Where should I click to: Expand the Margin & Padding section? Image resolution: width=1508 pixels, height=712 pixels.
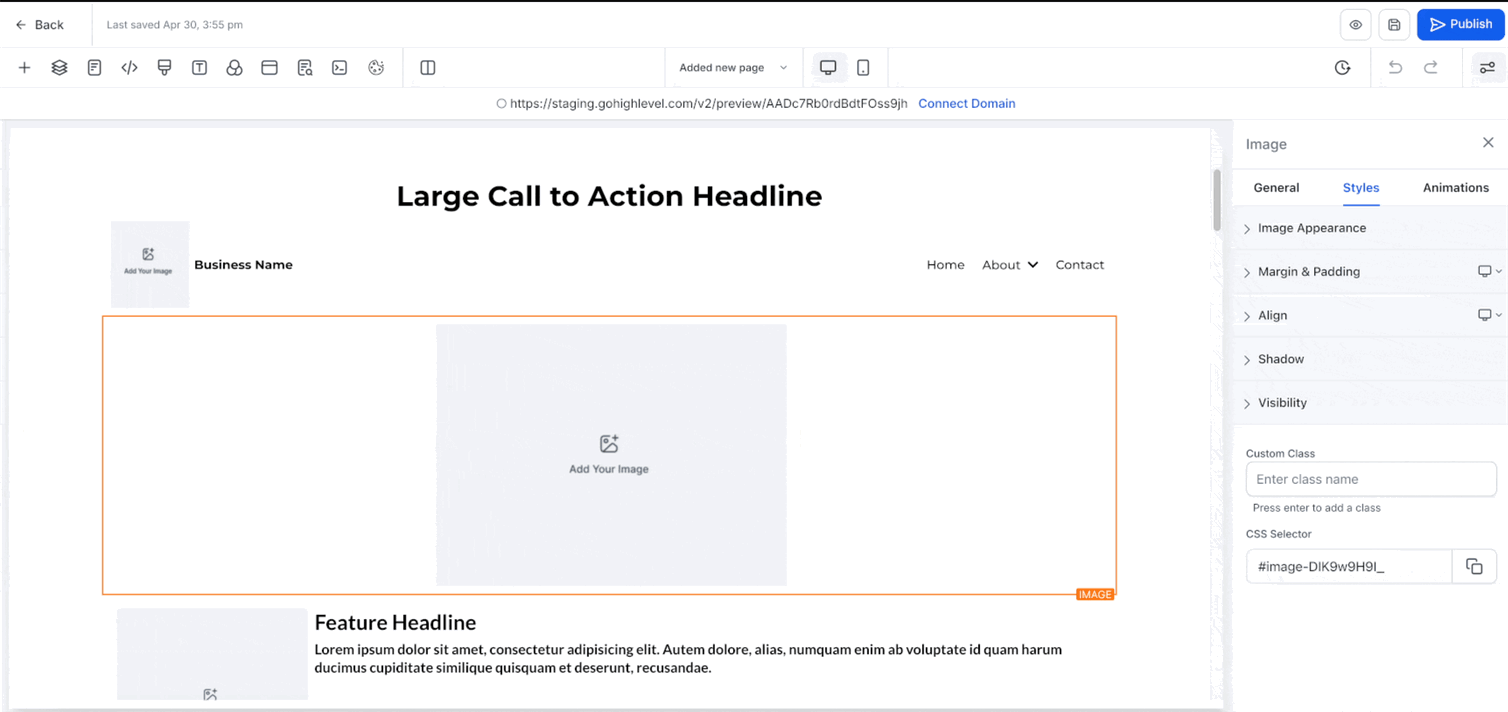coord(1370,272)
